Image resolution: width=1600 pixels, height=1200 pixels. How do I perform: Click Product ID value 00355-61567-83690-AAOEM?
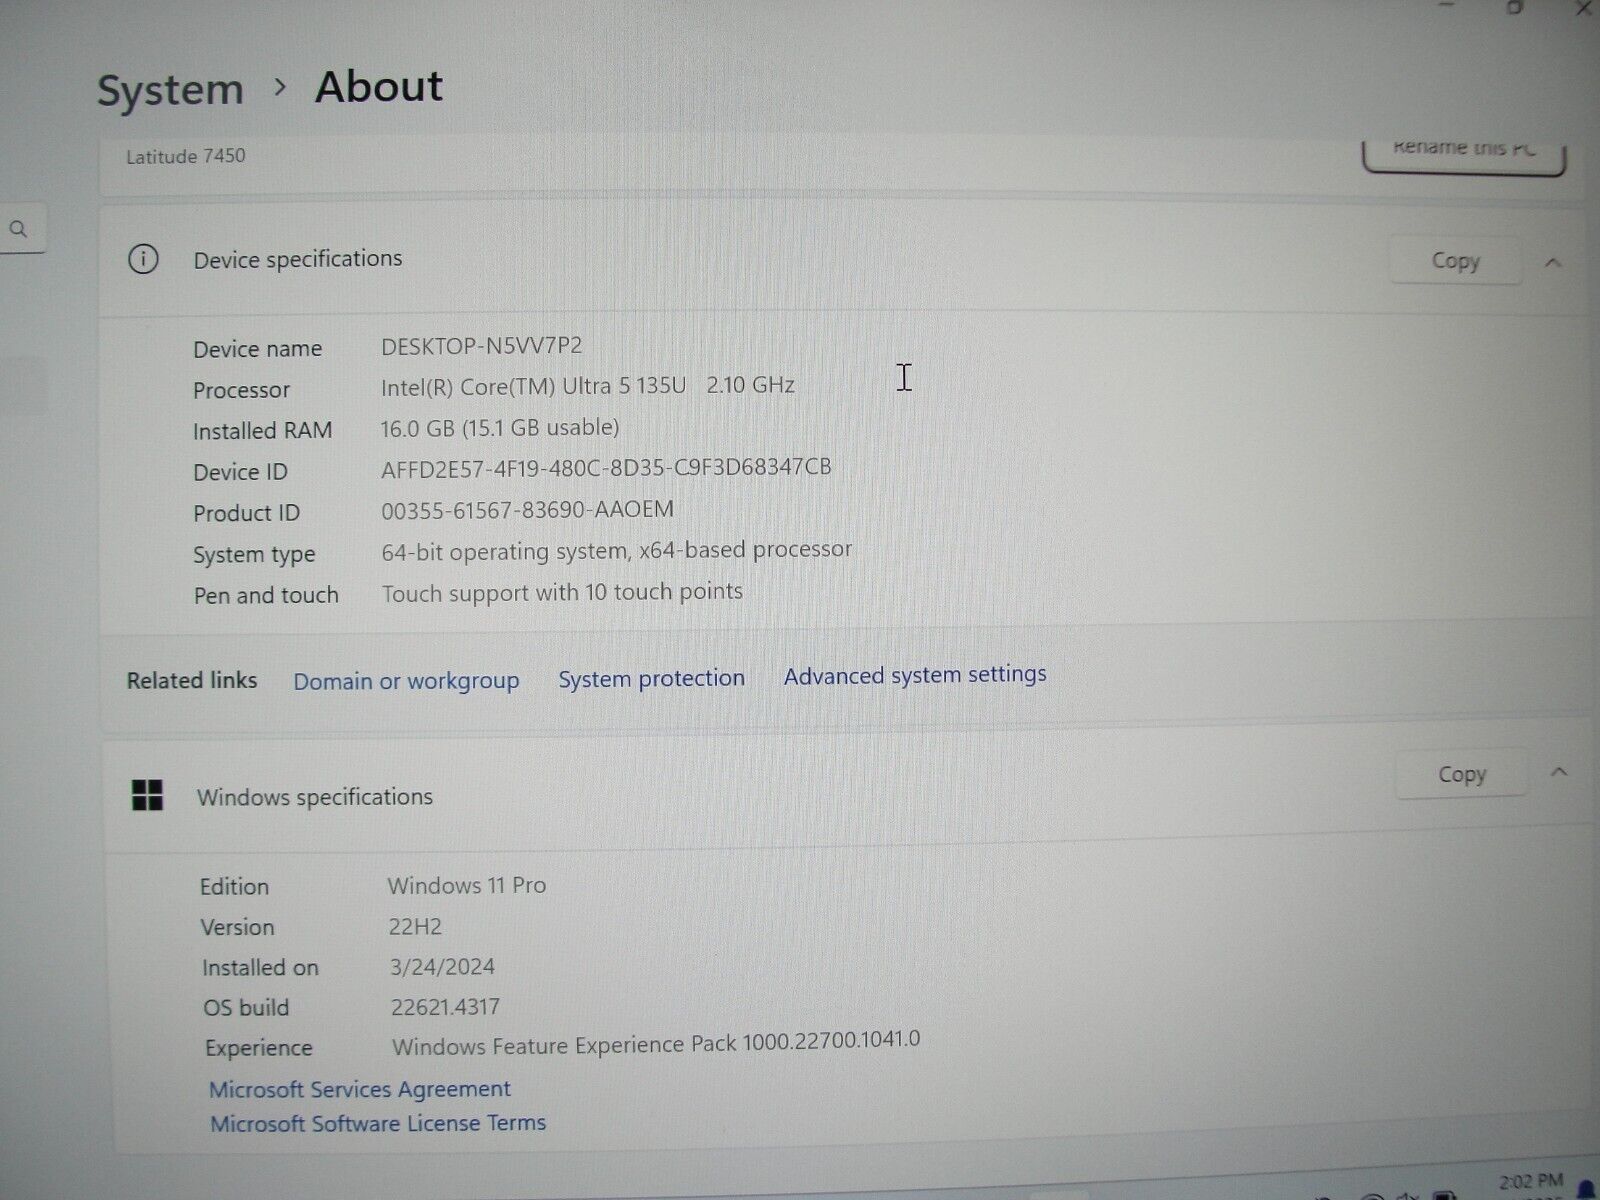tap(527, 510)
